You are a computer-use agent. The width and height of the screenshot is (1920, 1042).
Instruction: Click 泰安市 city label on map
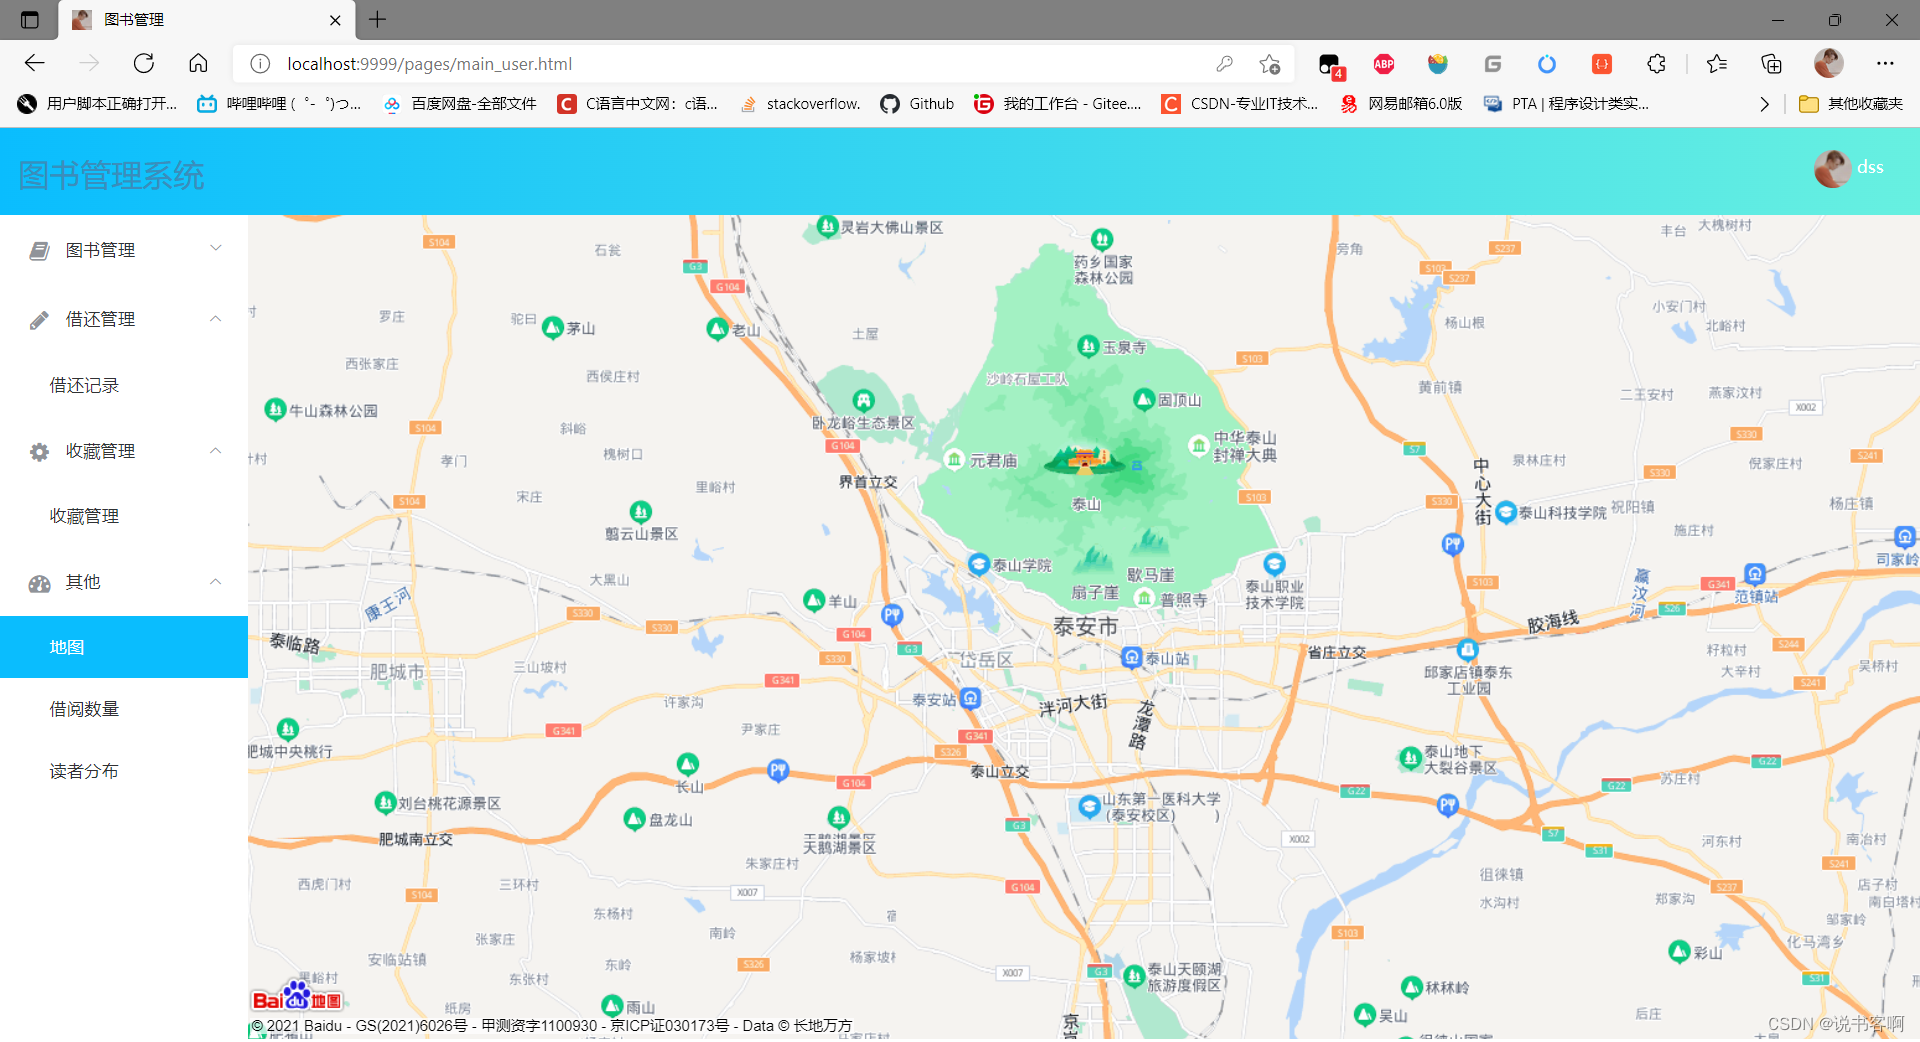point(1085,627)
